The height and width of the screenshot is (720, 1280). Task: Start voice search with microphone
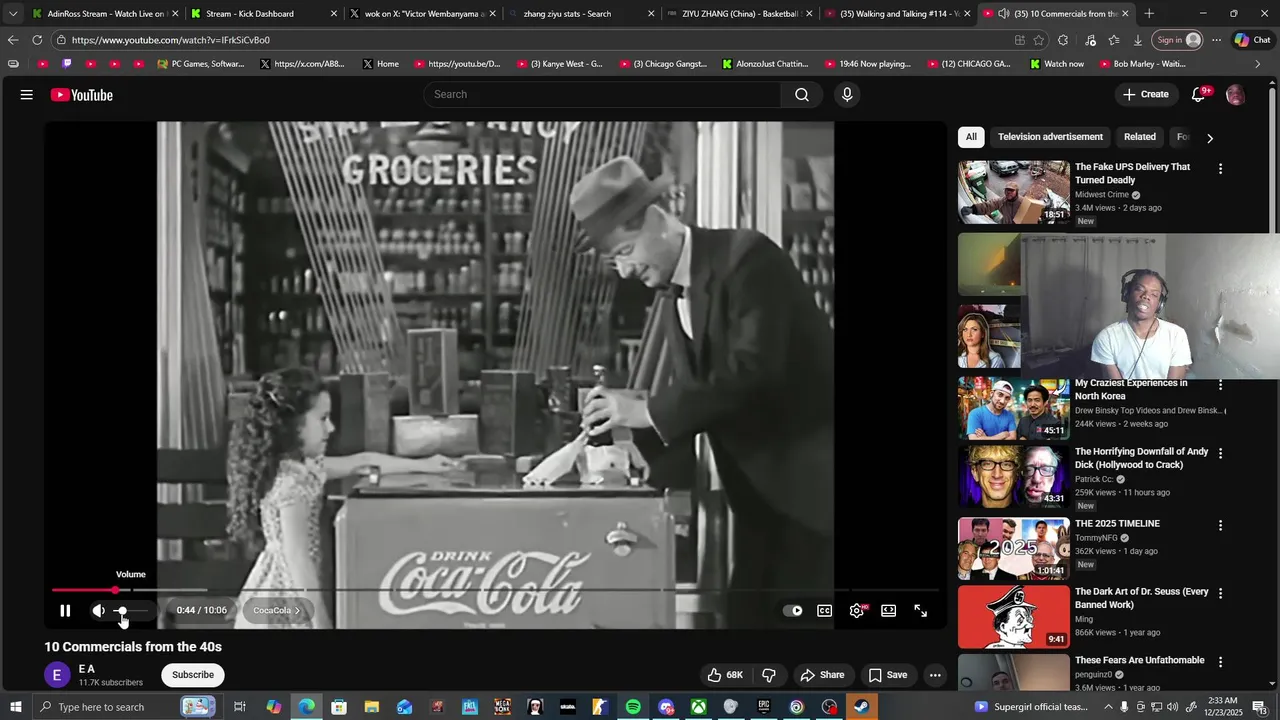pos(847,94)
